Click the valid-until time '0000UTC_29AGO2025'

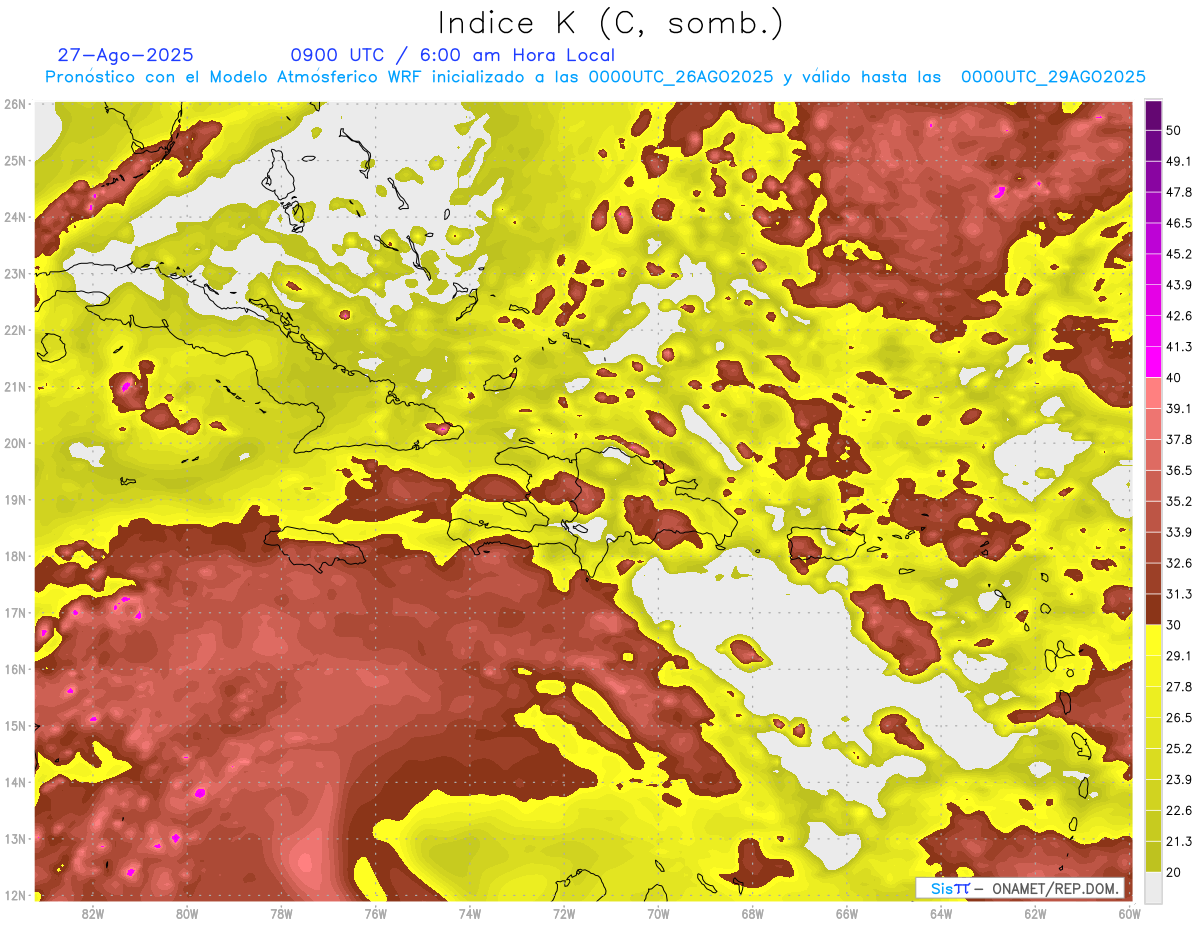click(x=1053, y=76)
